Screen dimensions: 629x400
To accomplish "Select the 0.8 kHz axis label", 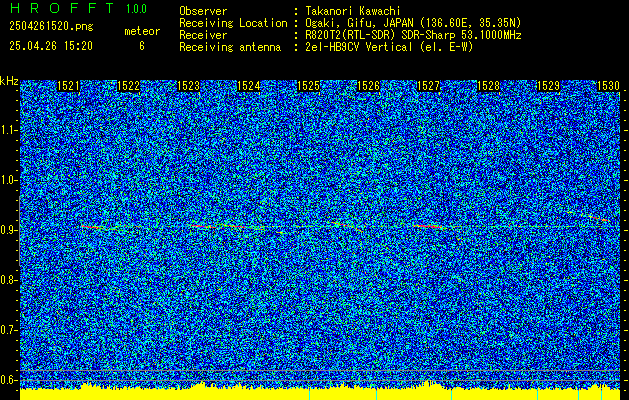I will (7, 280).
